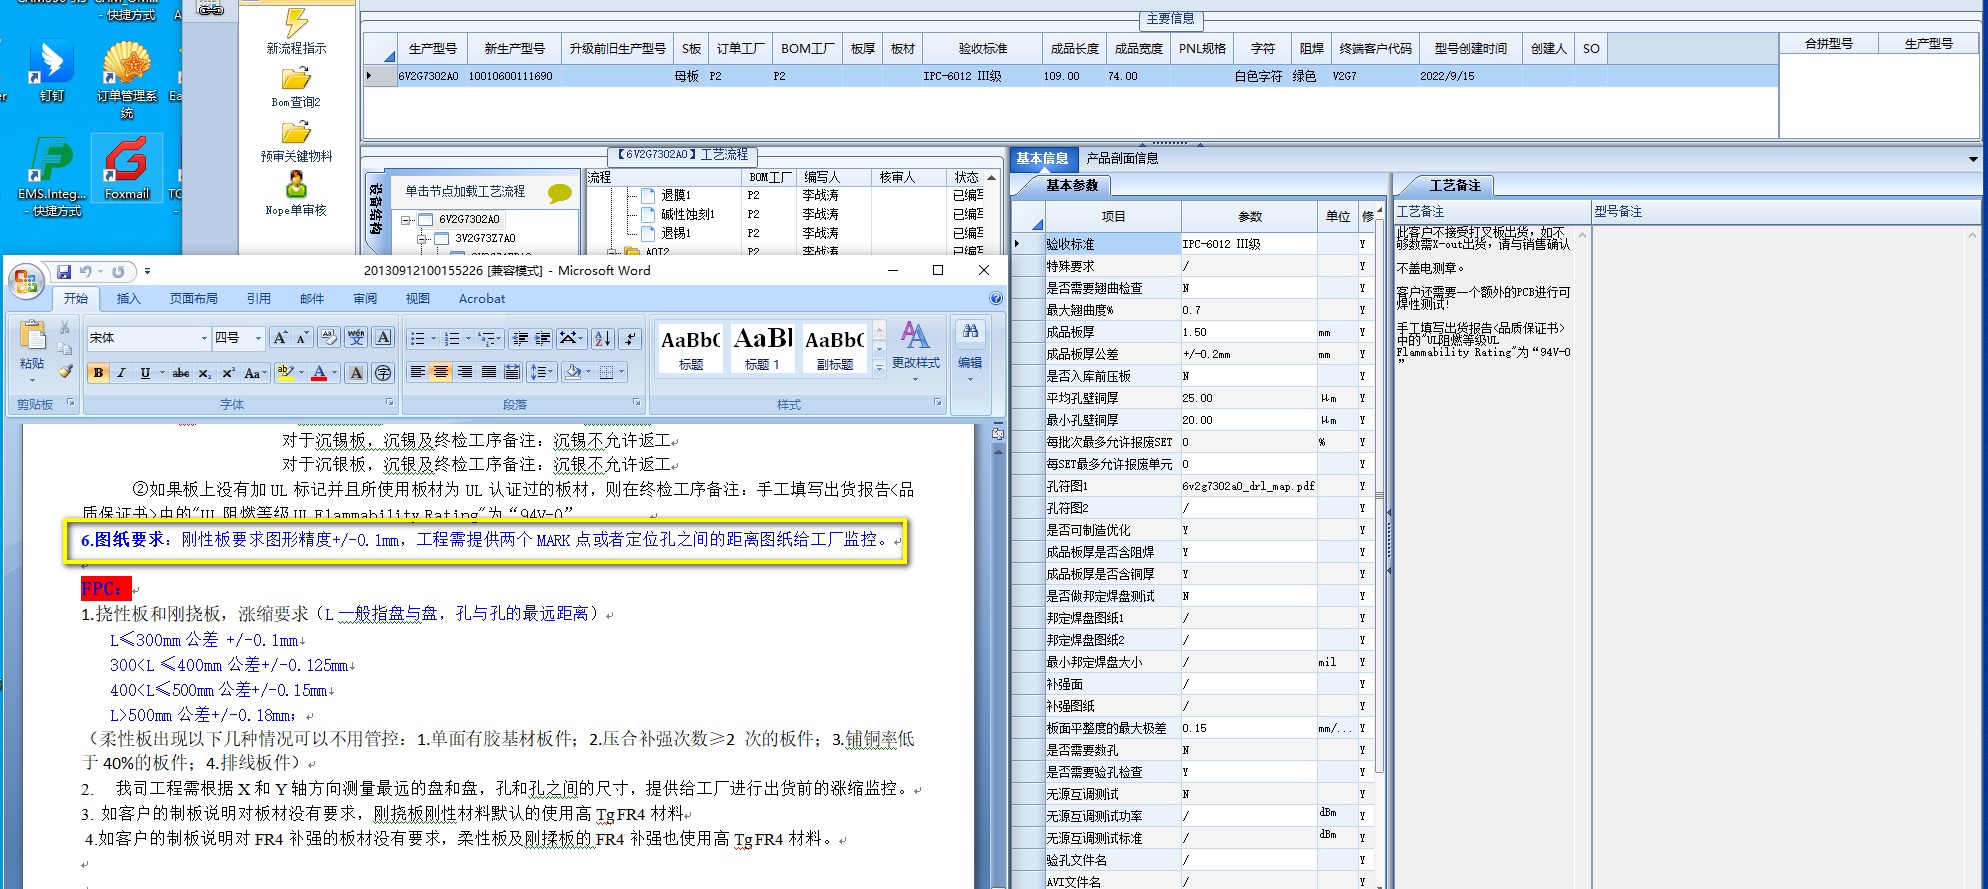Apply the 副标题 quick style
This screenshot has height=889, width=1988.
click(834, 348)
